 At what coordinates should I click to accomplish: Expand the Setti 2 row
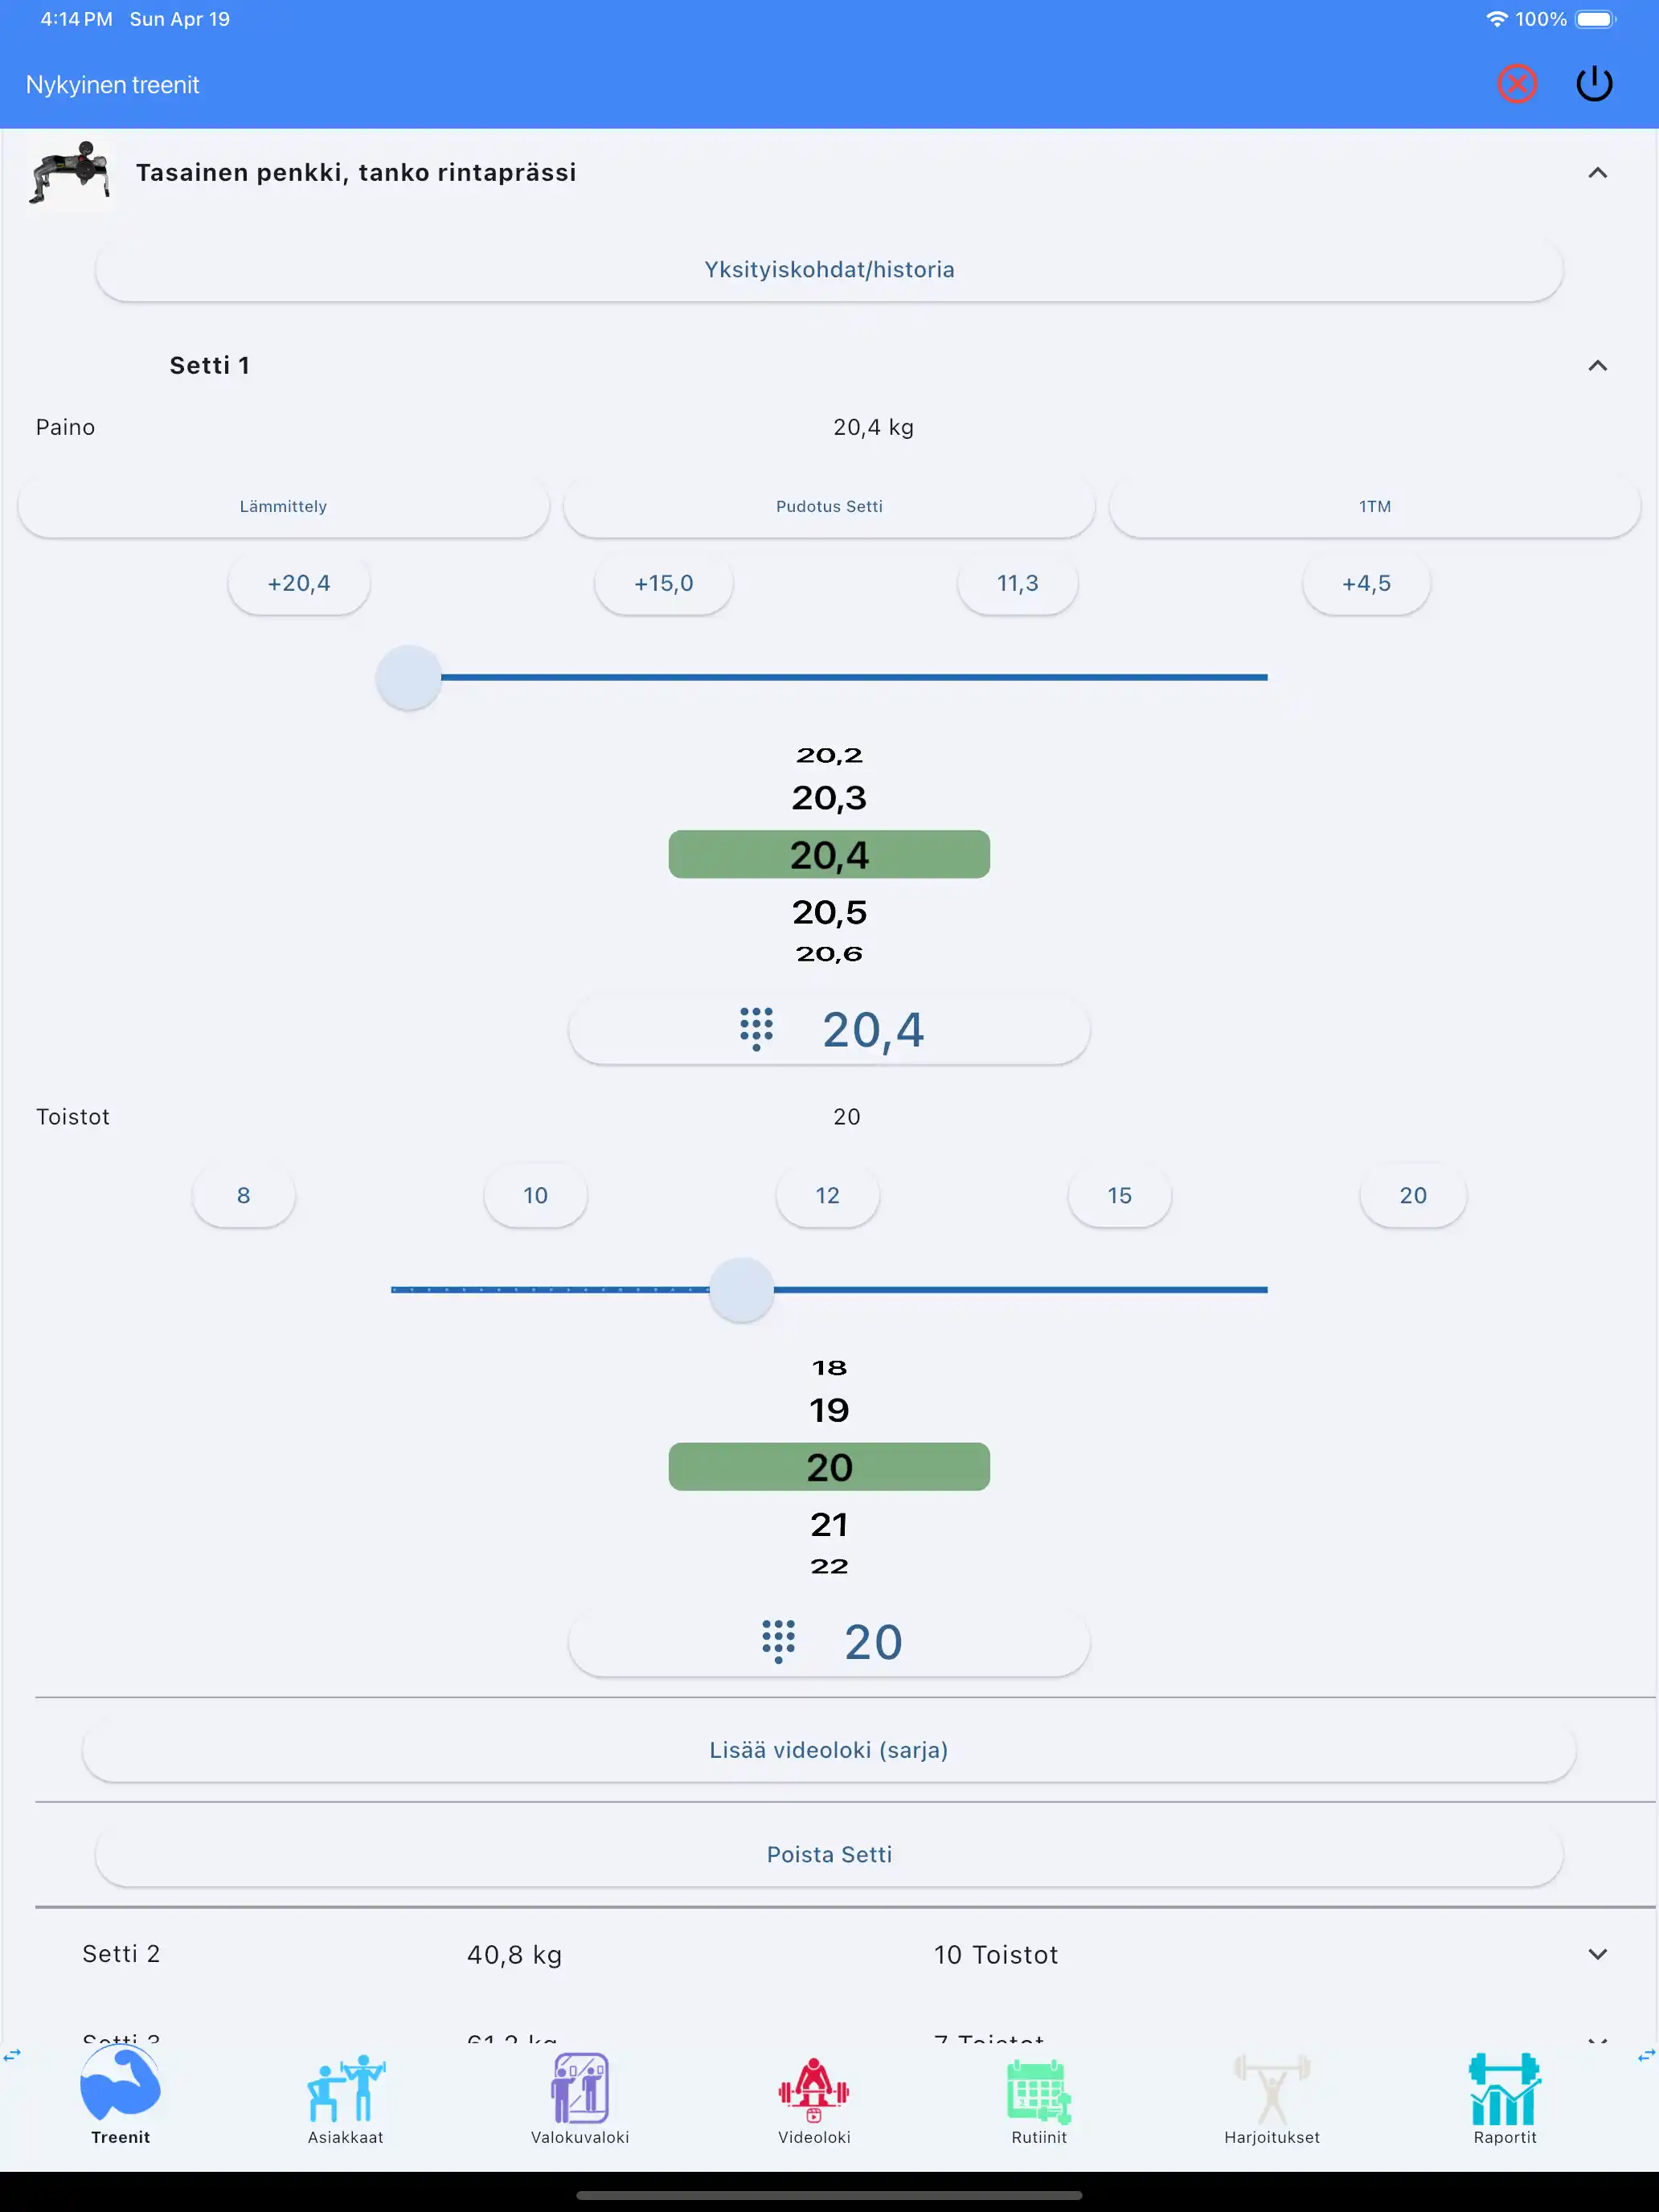click(x=1597, y=1954)
